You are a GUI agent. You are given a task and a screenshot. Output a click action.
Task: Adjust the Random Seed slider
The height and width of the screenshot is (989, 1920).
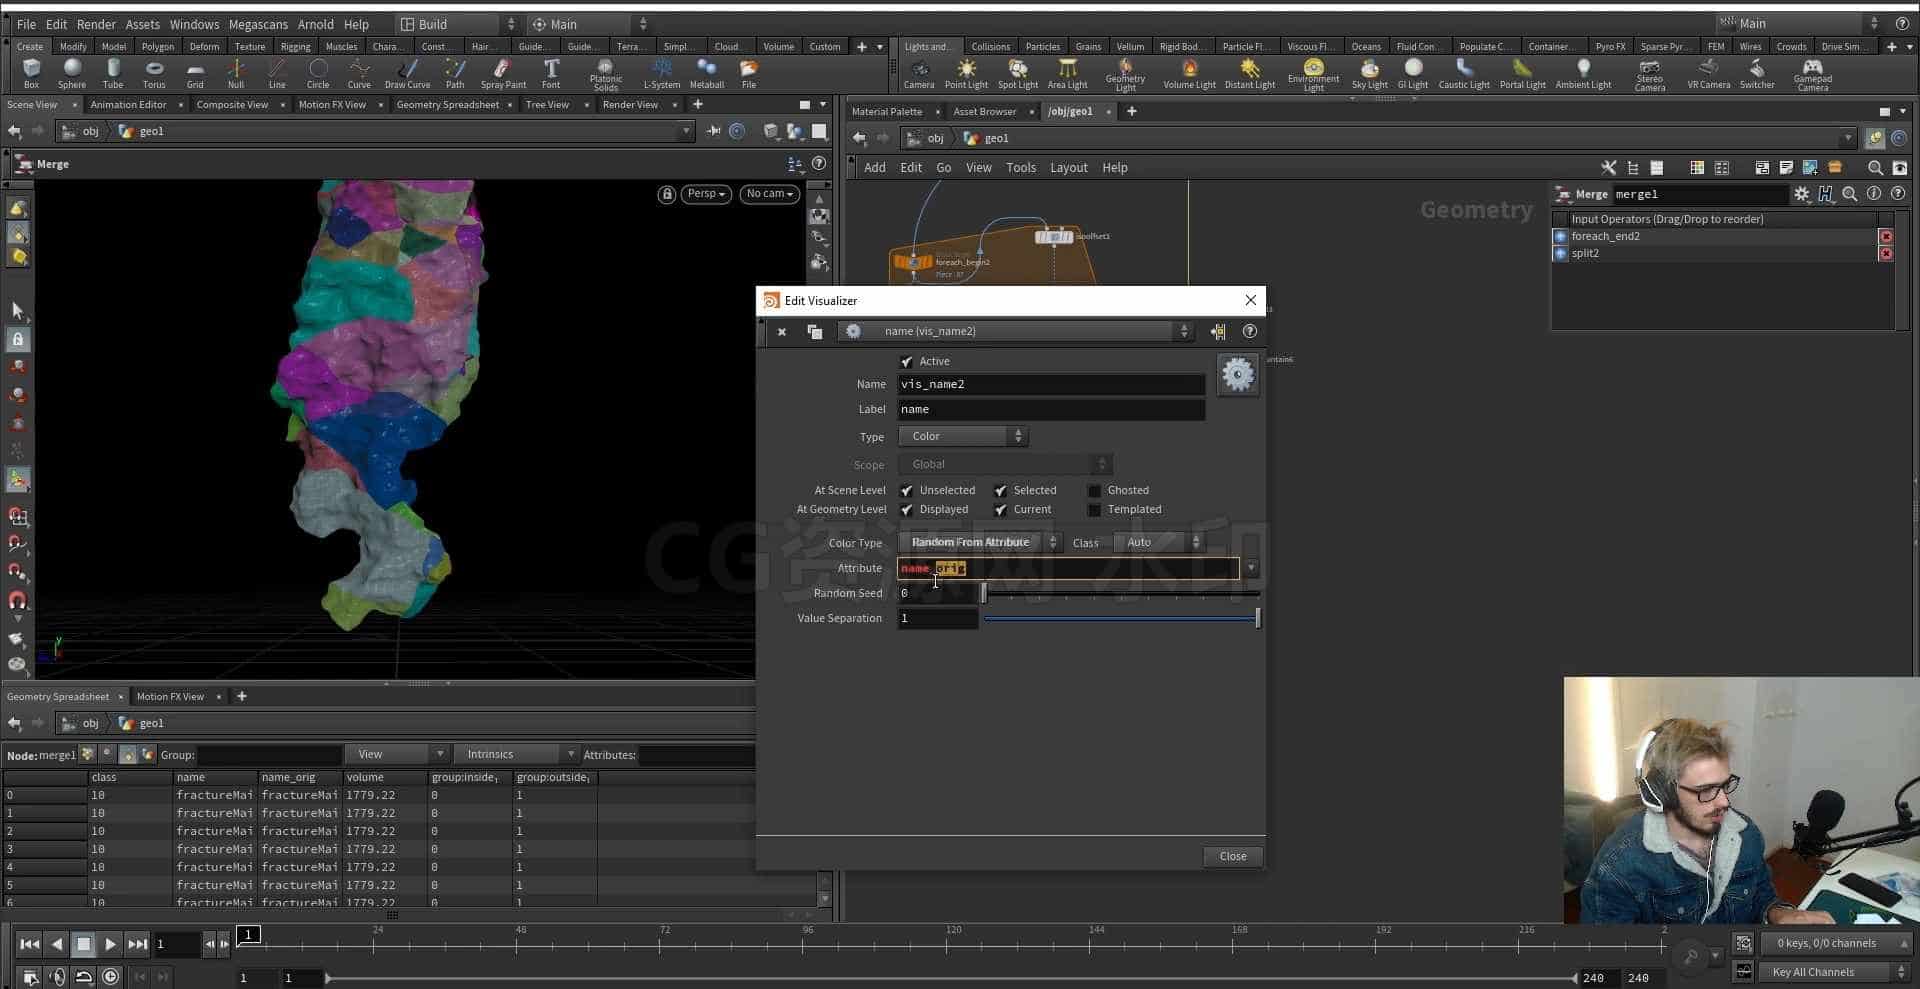[x=1121, y=594]
